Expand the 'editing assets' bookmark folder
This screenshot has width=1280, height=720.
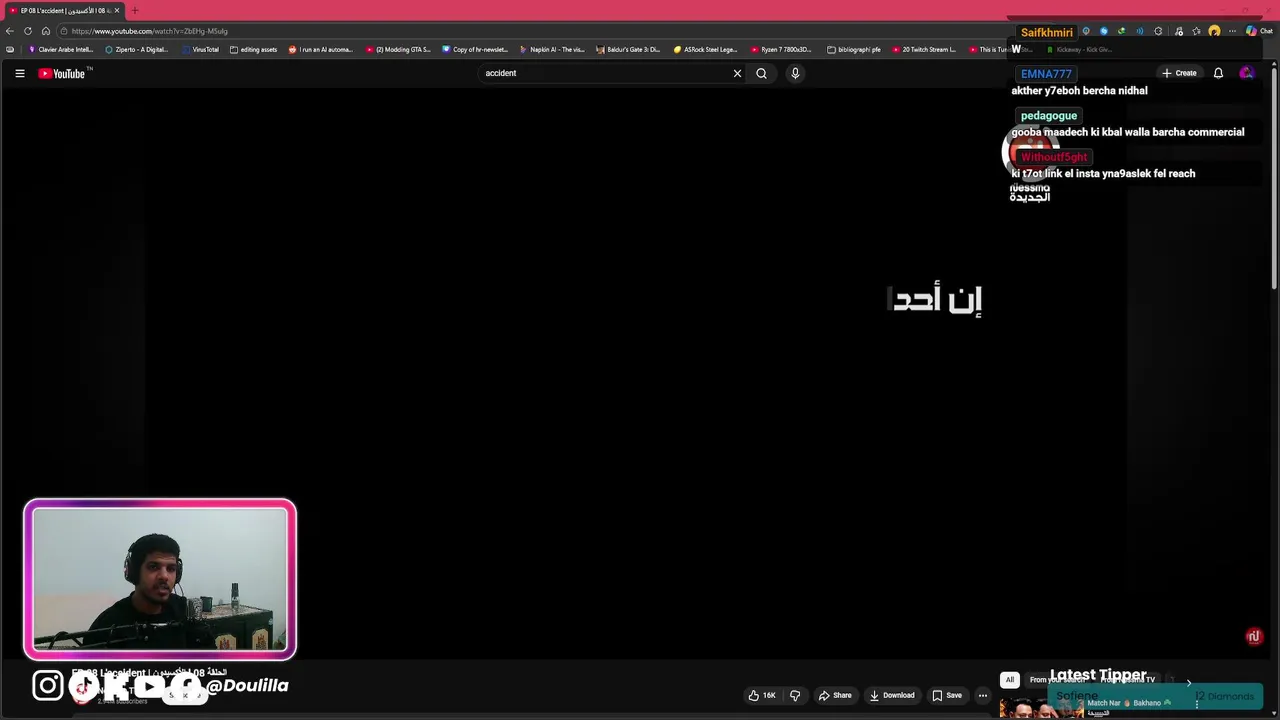[253, 49]
